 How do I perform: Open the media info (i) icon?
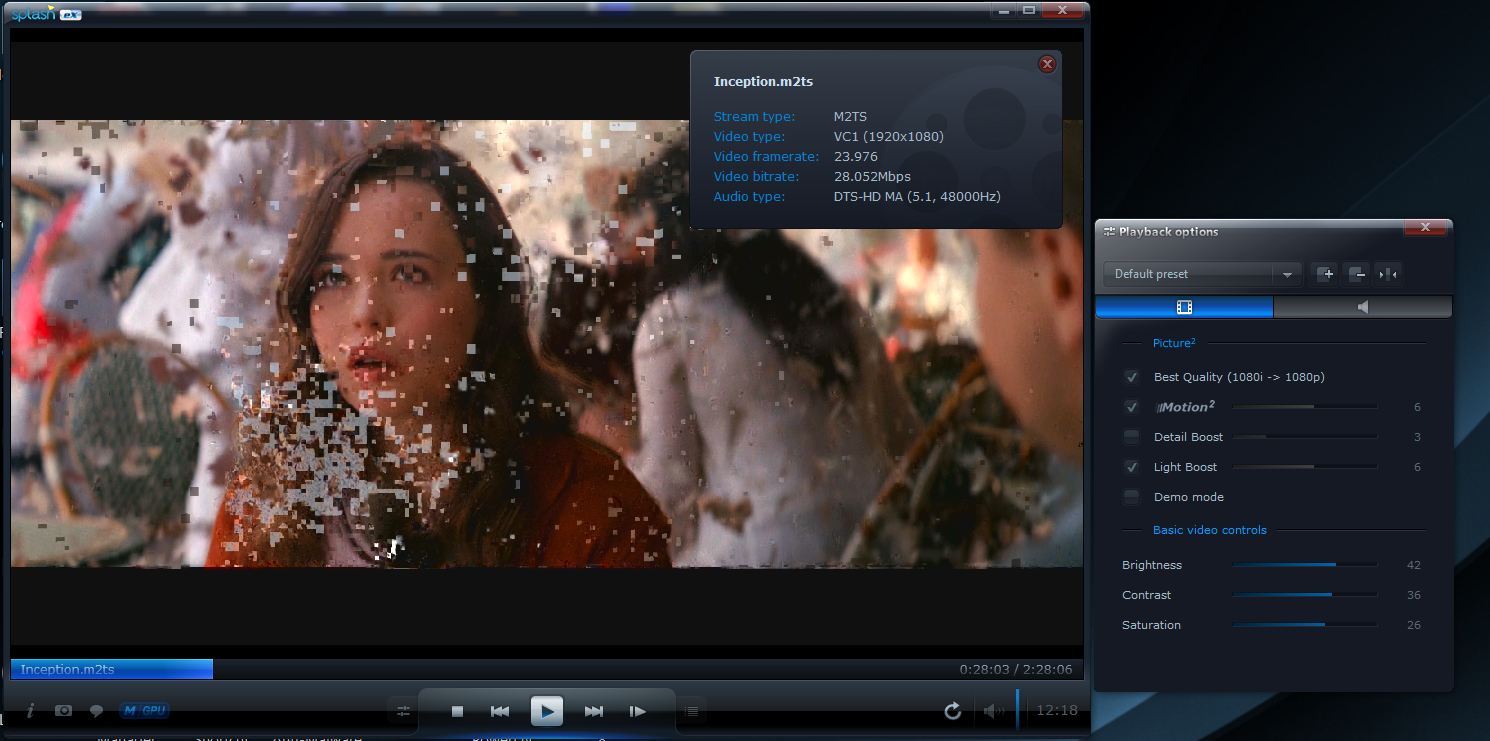click(31, 710)
